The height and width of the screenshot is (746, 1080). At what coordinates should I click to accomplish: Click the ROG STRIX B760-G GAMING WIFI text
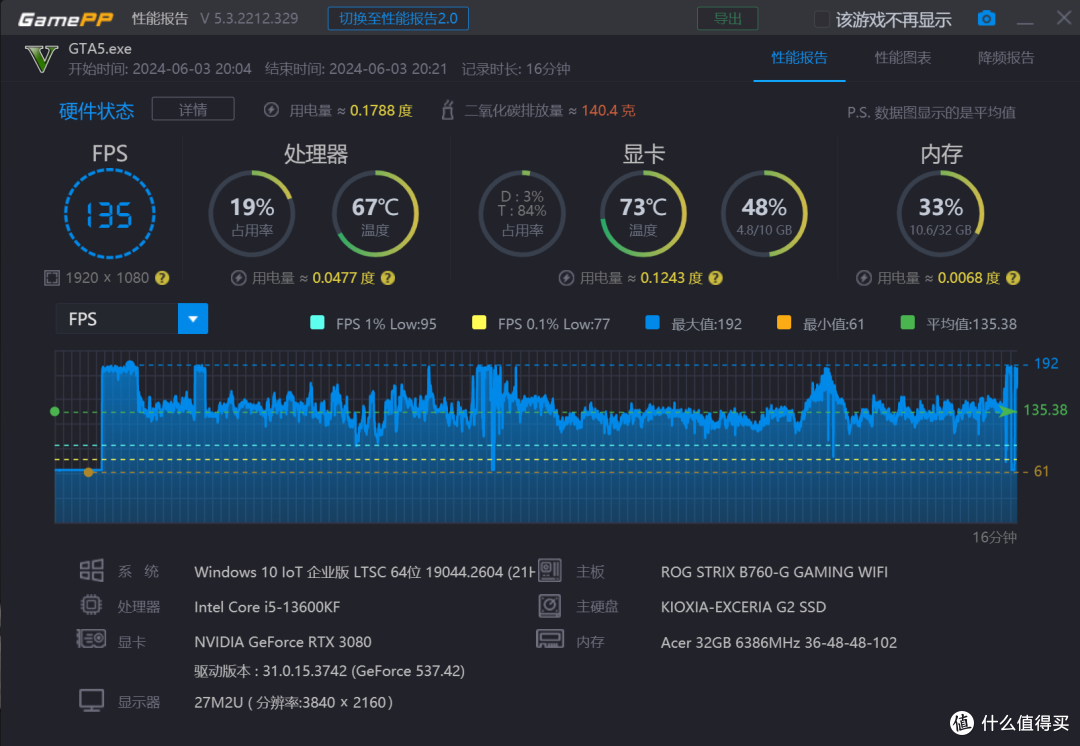tap(774, 572)
